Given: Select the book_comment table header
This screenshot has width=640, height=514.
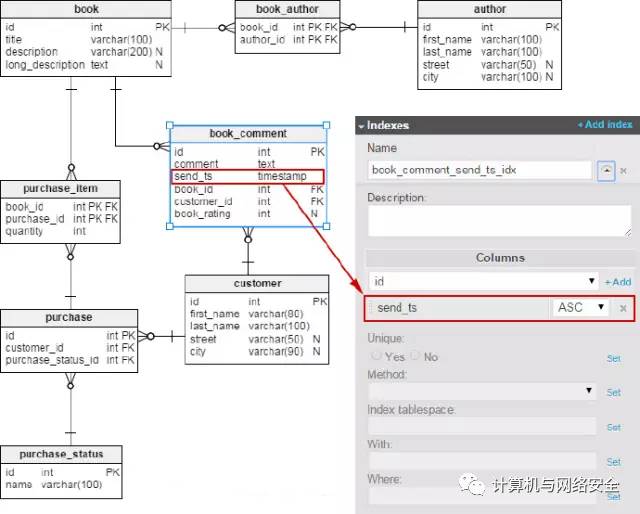Looking at the screenshot, I should pyautogui.click(x=248, y=134).
